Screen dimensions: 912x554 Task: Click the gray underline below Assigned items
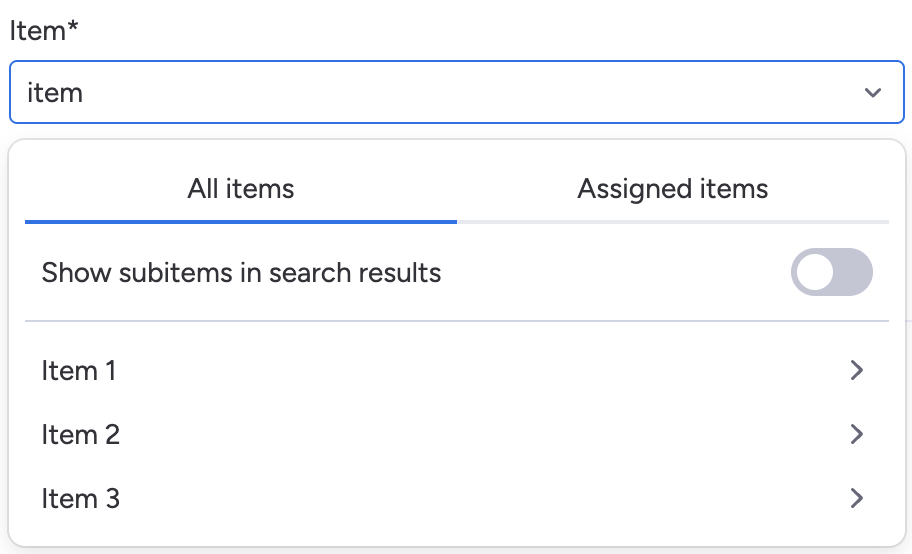[672, 221]
